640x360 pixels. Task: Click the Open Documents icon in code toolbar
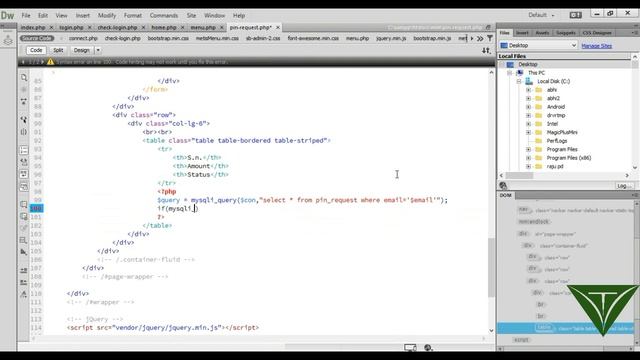(24, 78)
